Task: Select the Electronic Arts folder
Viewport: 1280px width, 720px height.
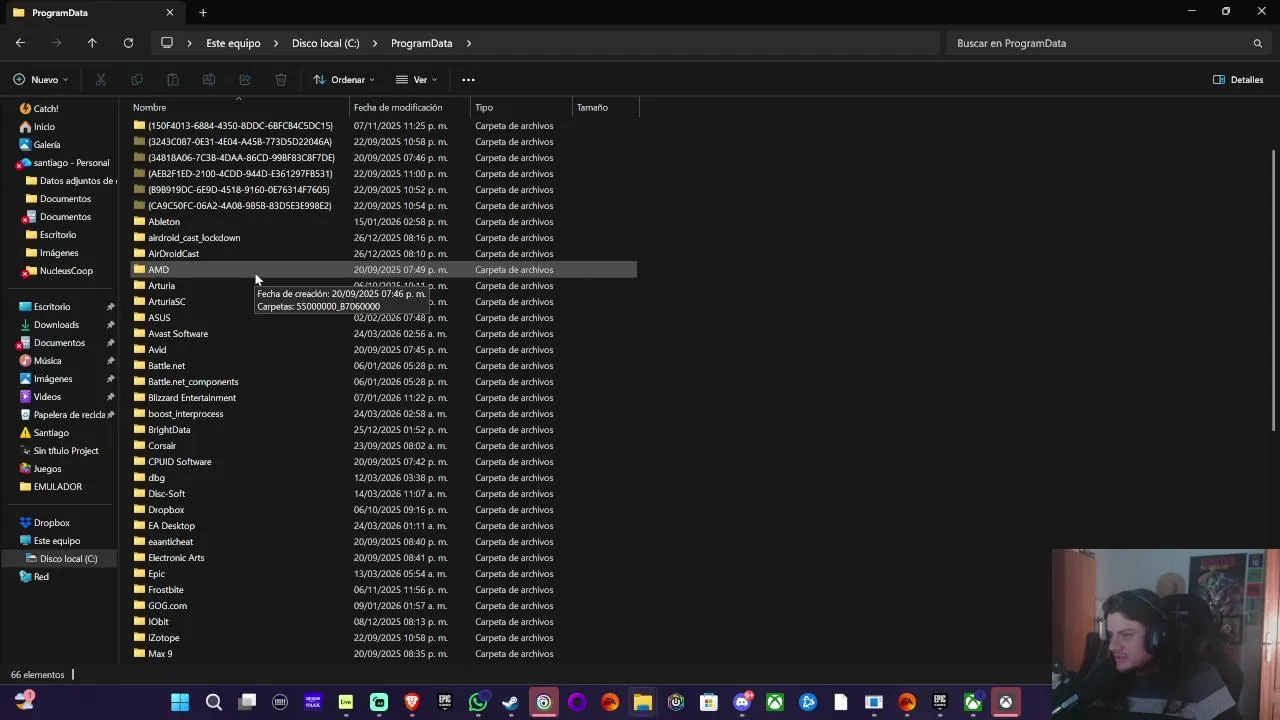Action: (x=384, y=558)
